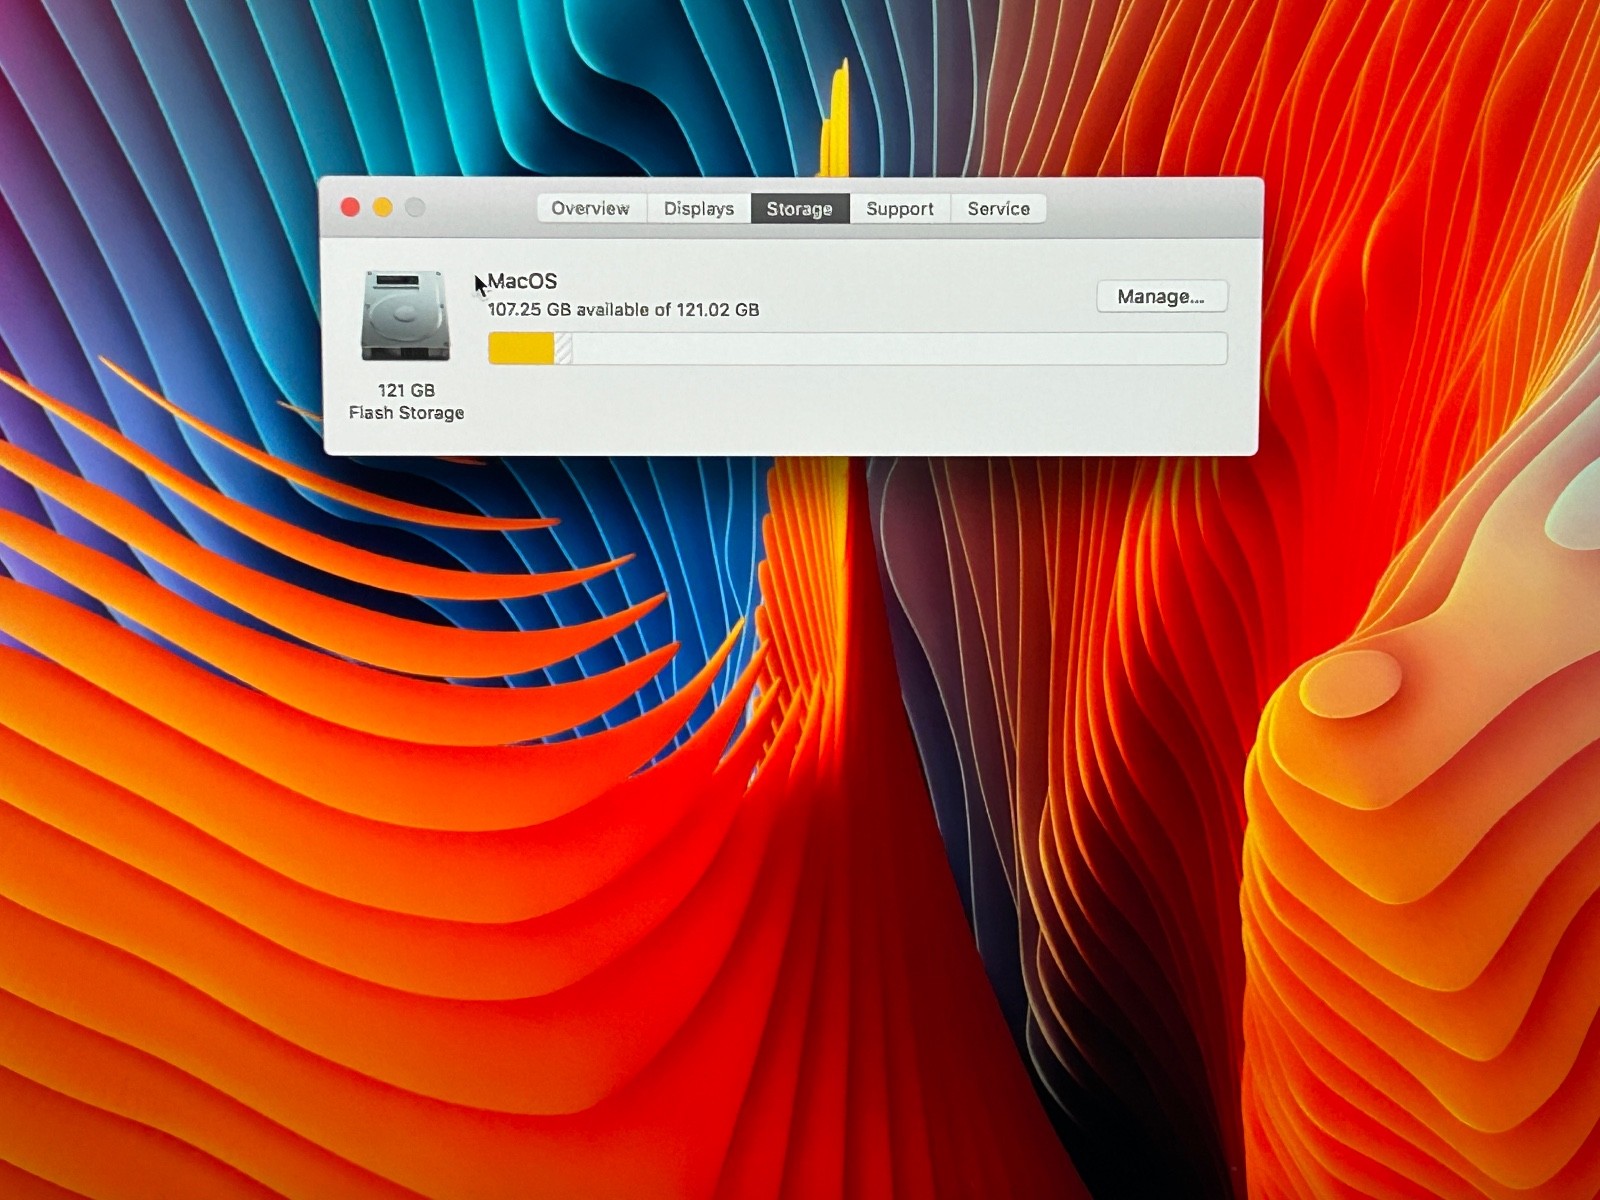Click the flash storage drive icon
The width and height of the screenshot is (1600, 1200).
[405, 315]
